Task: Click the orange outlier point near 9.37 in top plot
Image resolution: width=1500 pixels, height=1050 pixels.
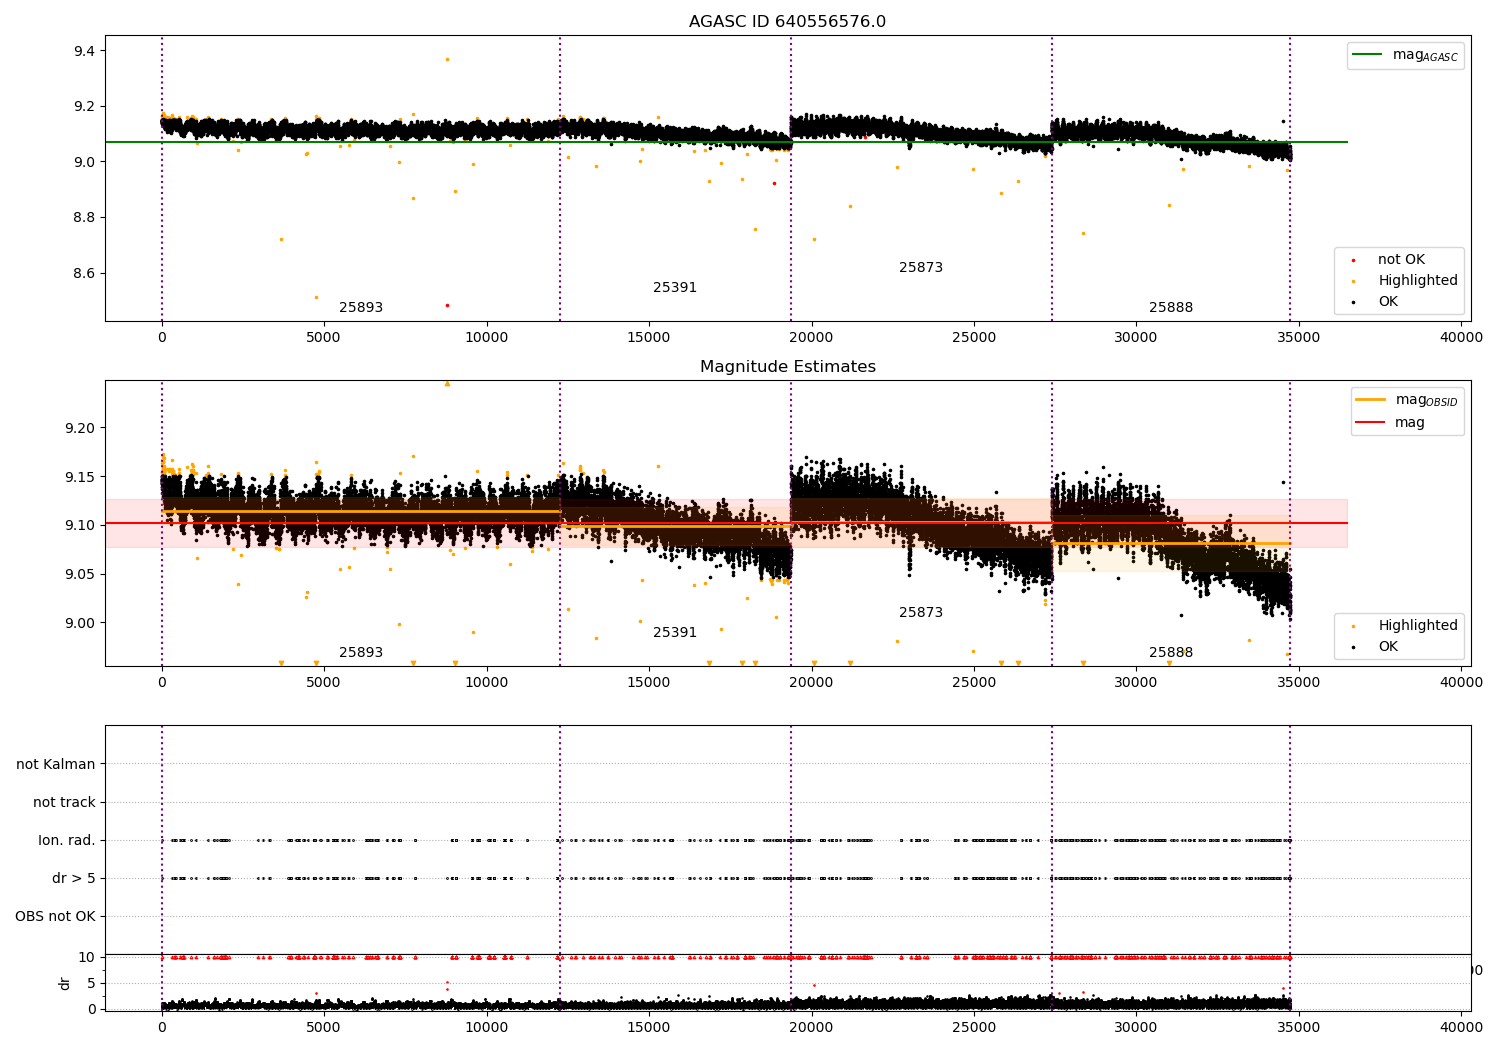Action: point(447,59)
